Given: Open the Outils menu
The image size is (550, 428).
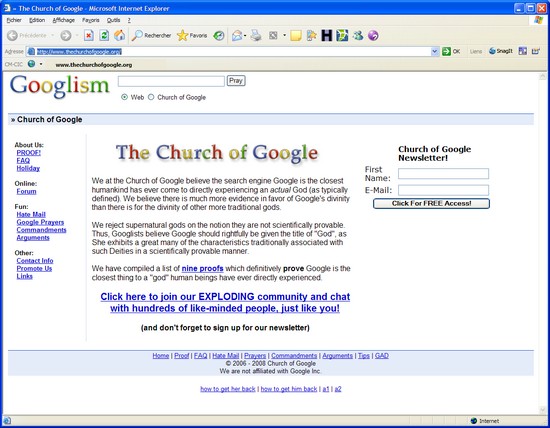Looking at the screenshot, I should coord(113,20).
